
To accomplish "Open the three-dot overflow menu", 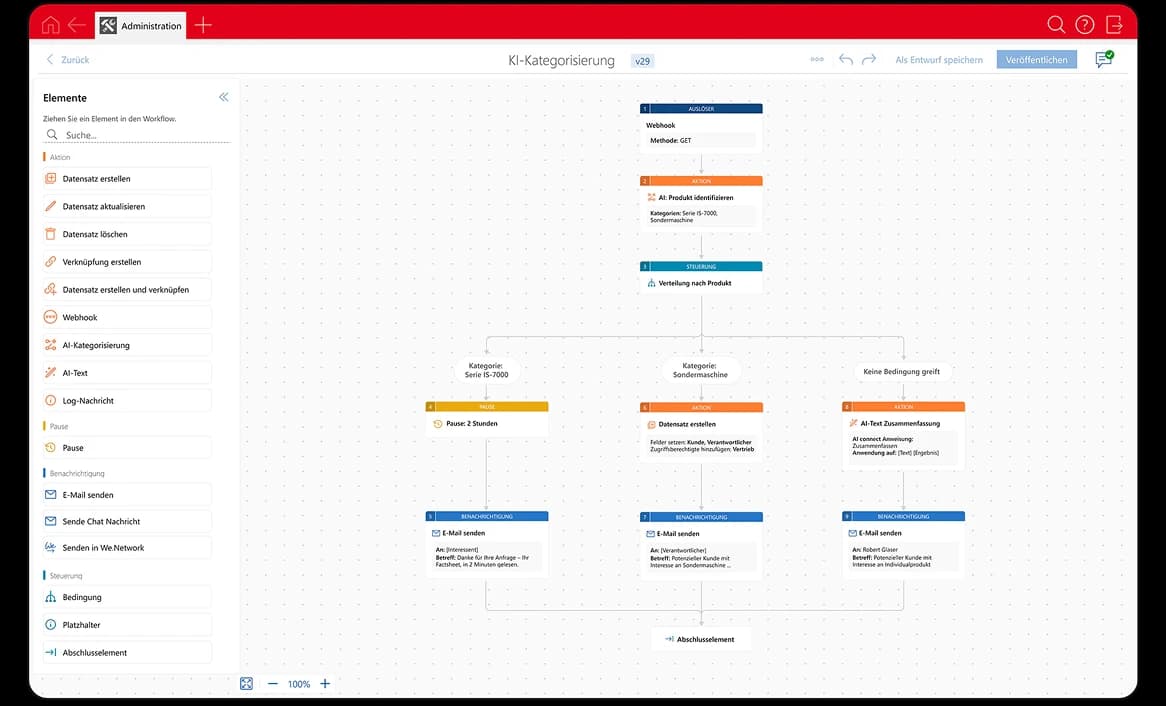I will point(817,60).
